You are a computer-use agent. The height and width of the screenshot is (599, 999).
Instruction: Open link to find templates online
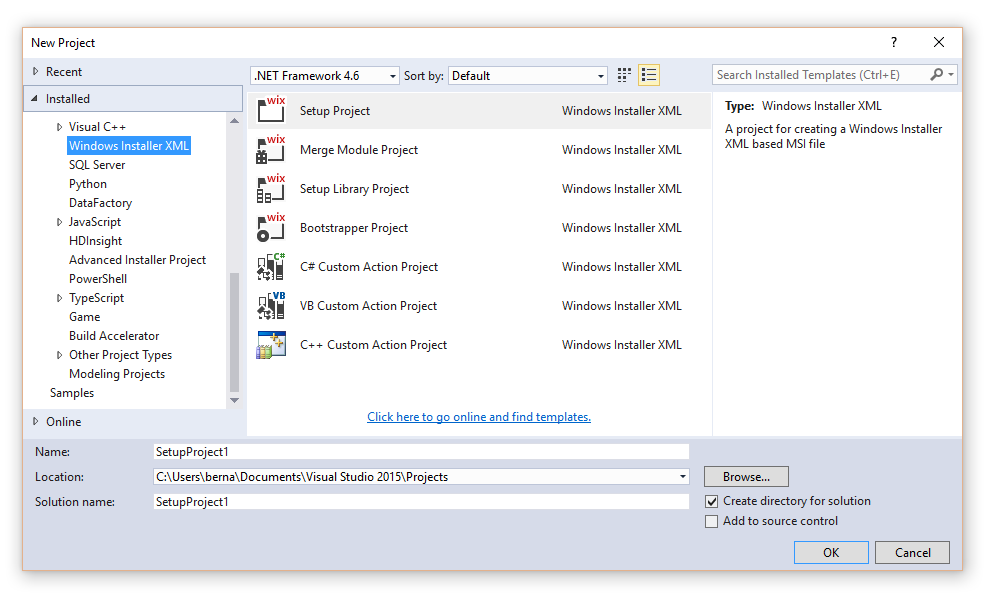[x=479, y=417]
